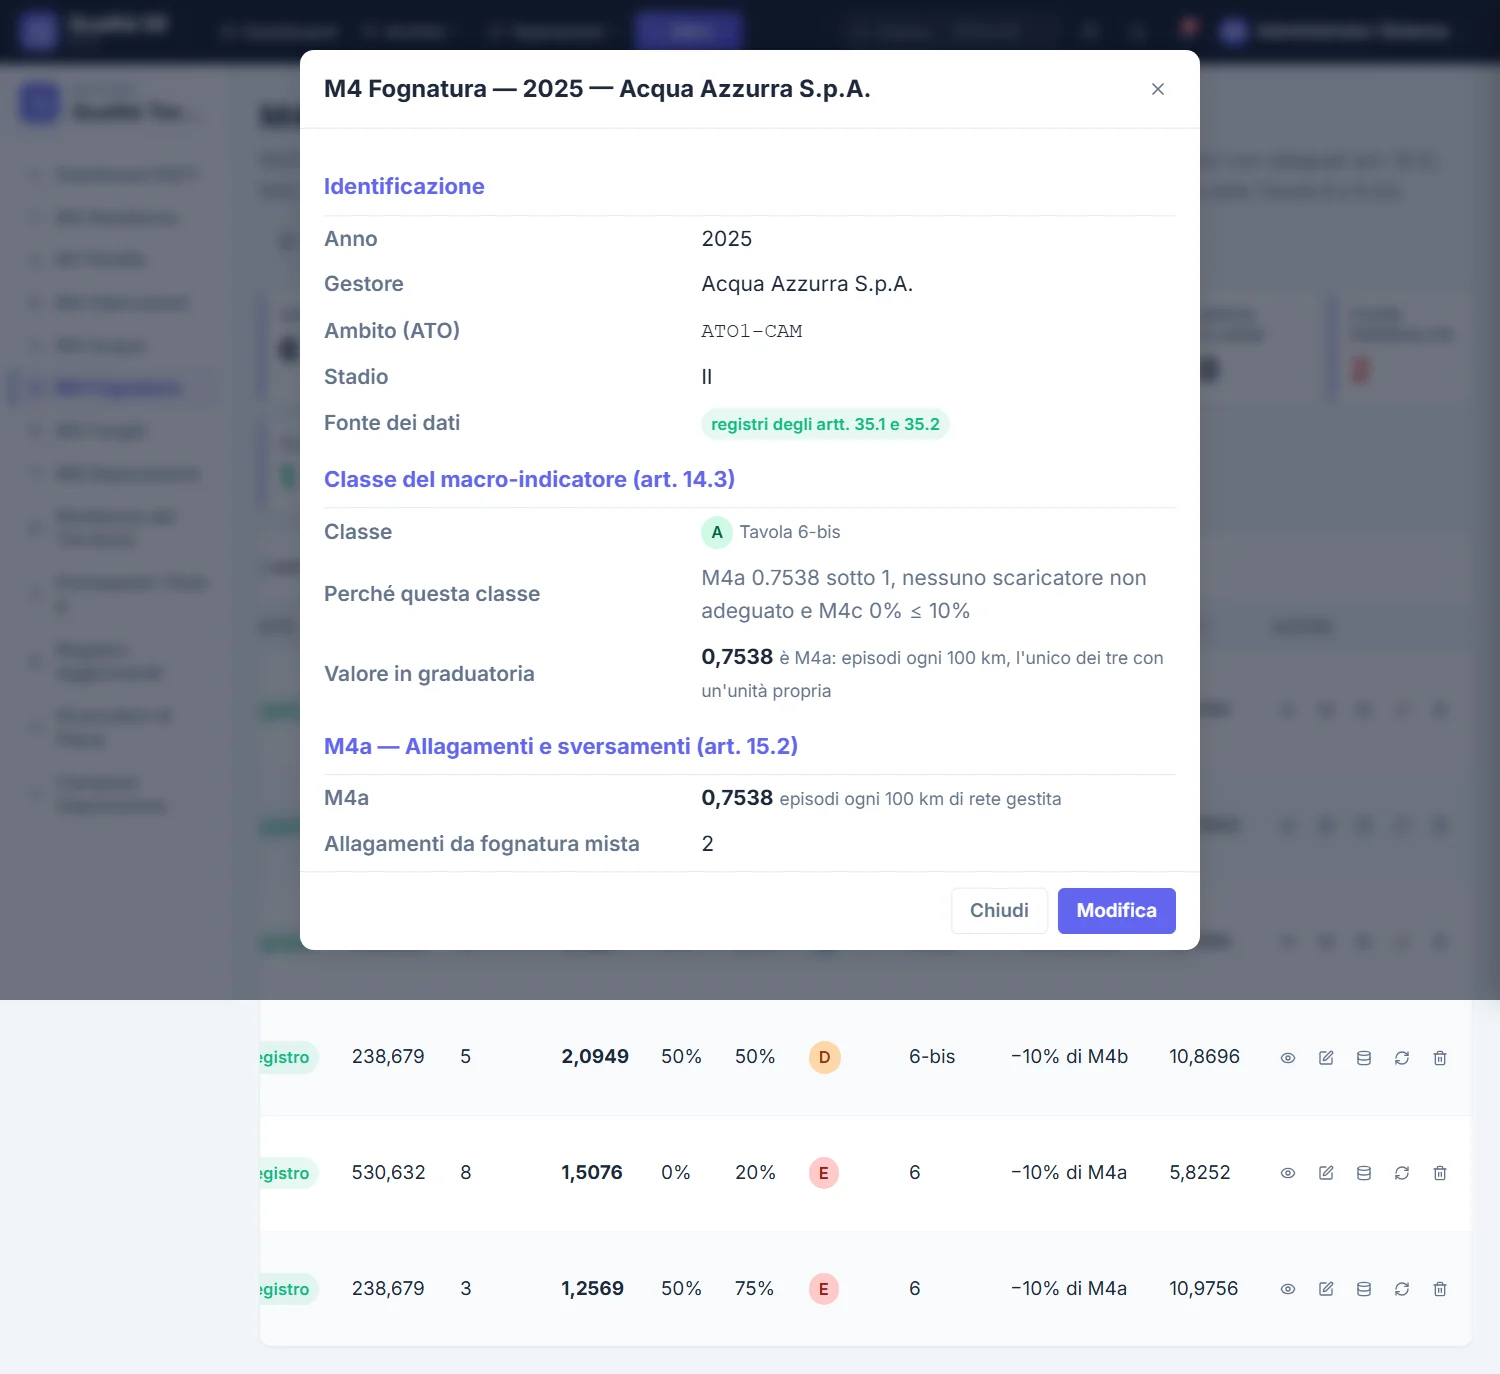The height and width of the screenshot is (1374, 1500).
Task: View details of the 1,2569 row
Action: coord(1288,1289)
